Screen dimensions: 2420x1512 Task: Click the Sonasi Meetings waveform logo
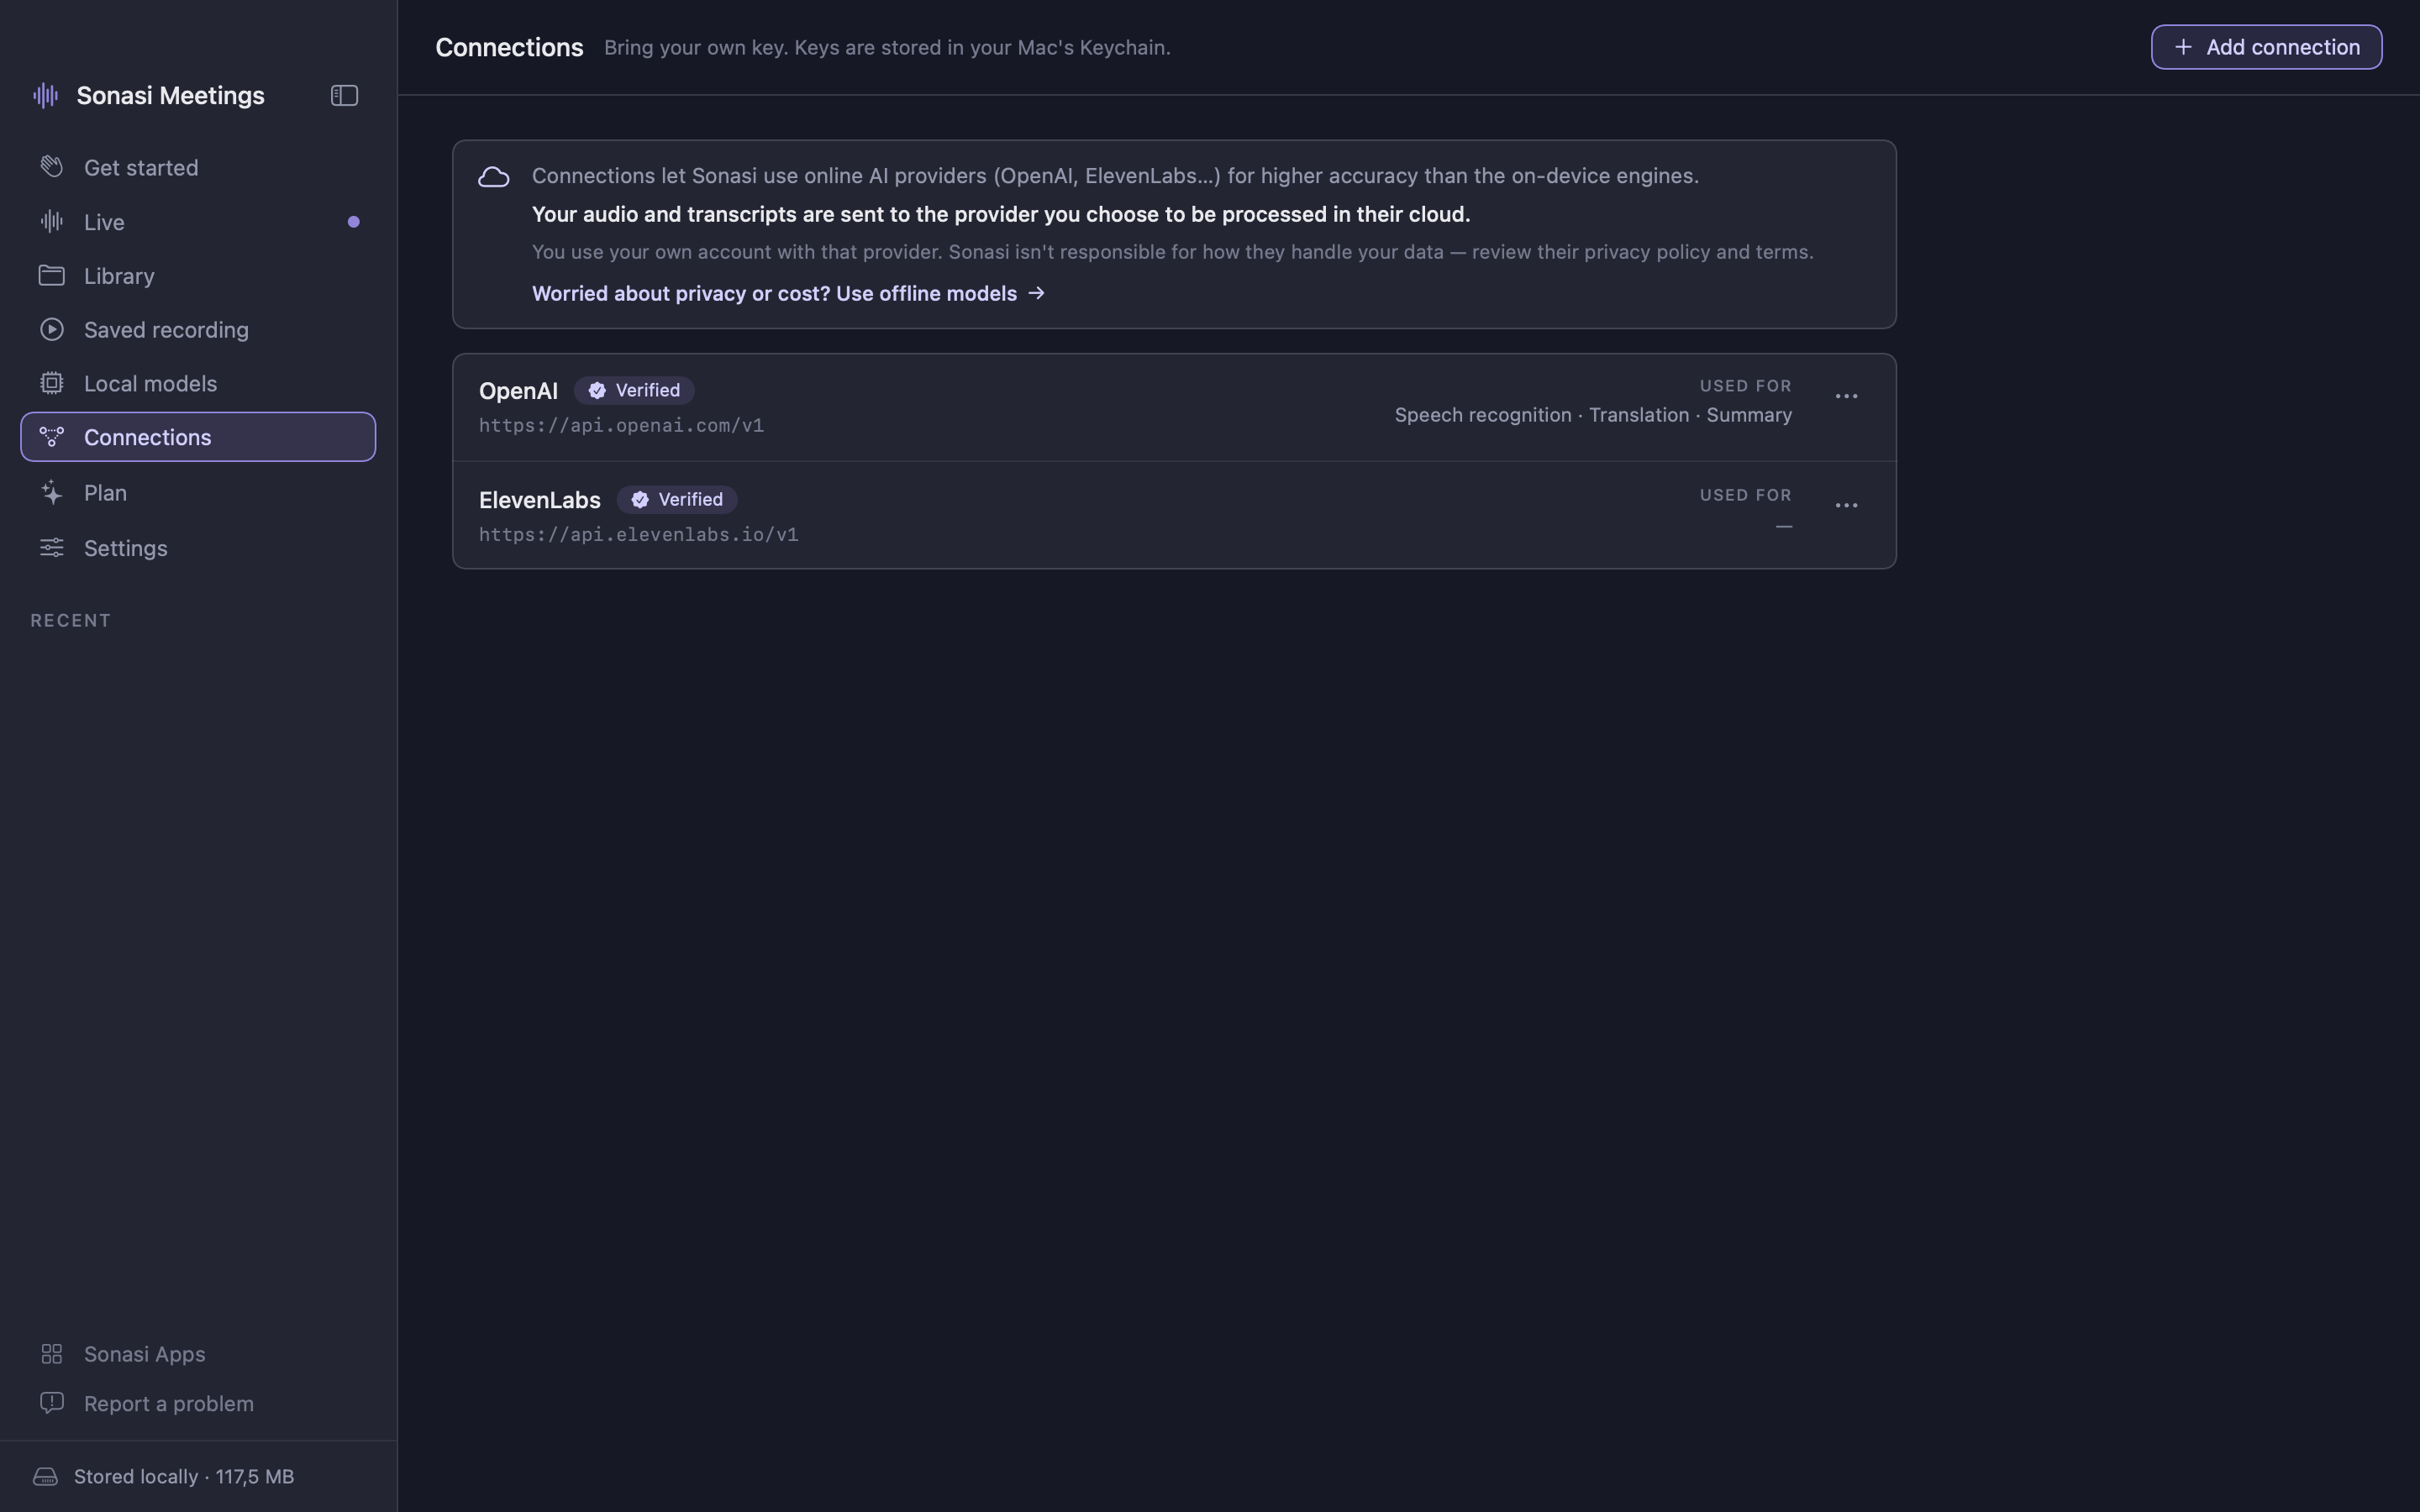(x=45, y=95)
